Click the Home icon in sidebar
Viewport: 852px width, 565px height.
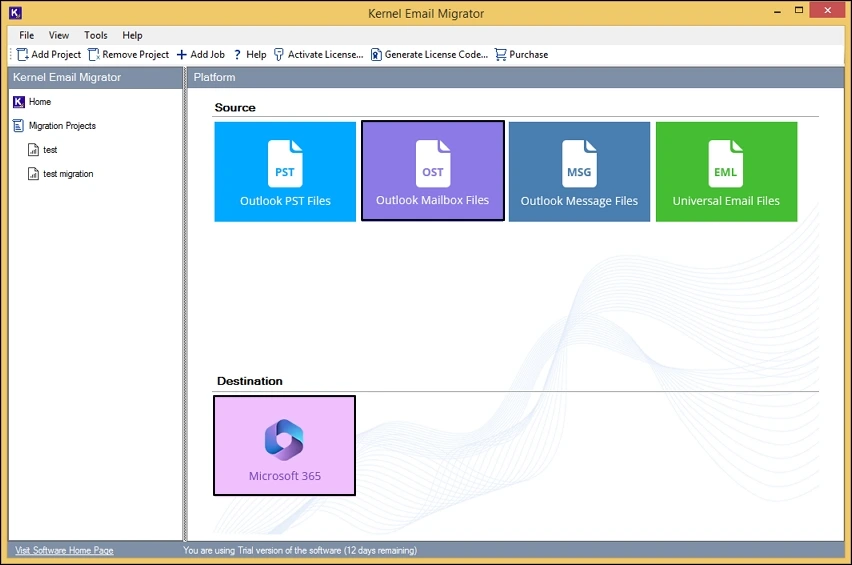(18, 102)
